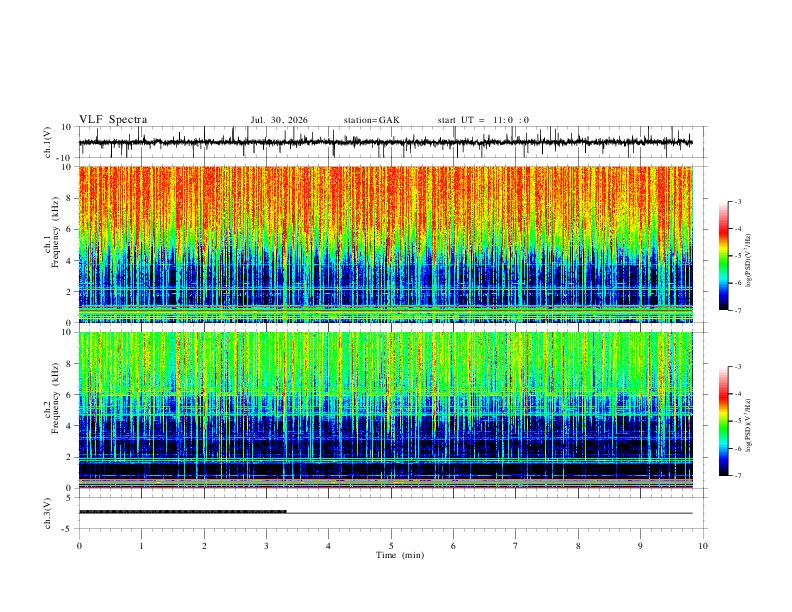
Task: Select the date label Jul. 30, 2026
Action: [279, 120]
